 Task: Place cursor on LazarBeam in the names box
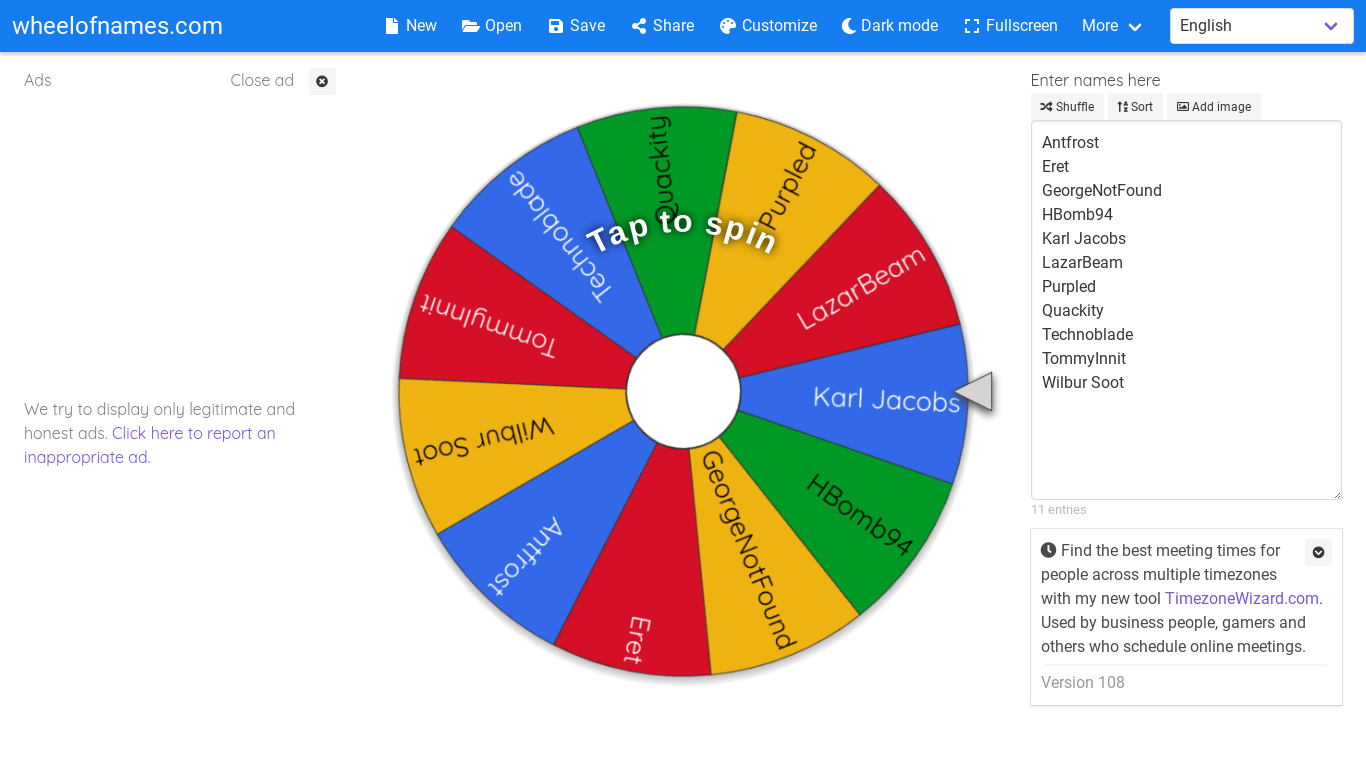coord(1082,263)
